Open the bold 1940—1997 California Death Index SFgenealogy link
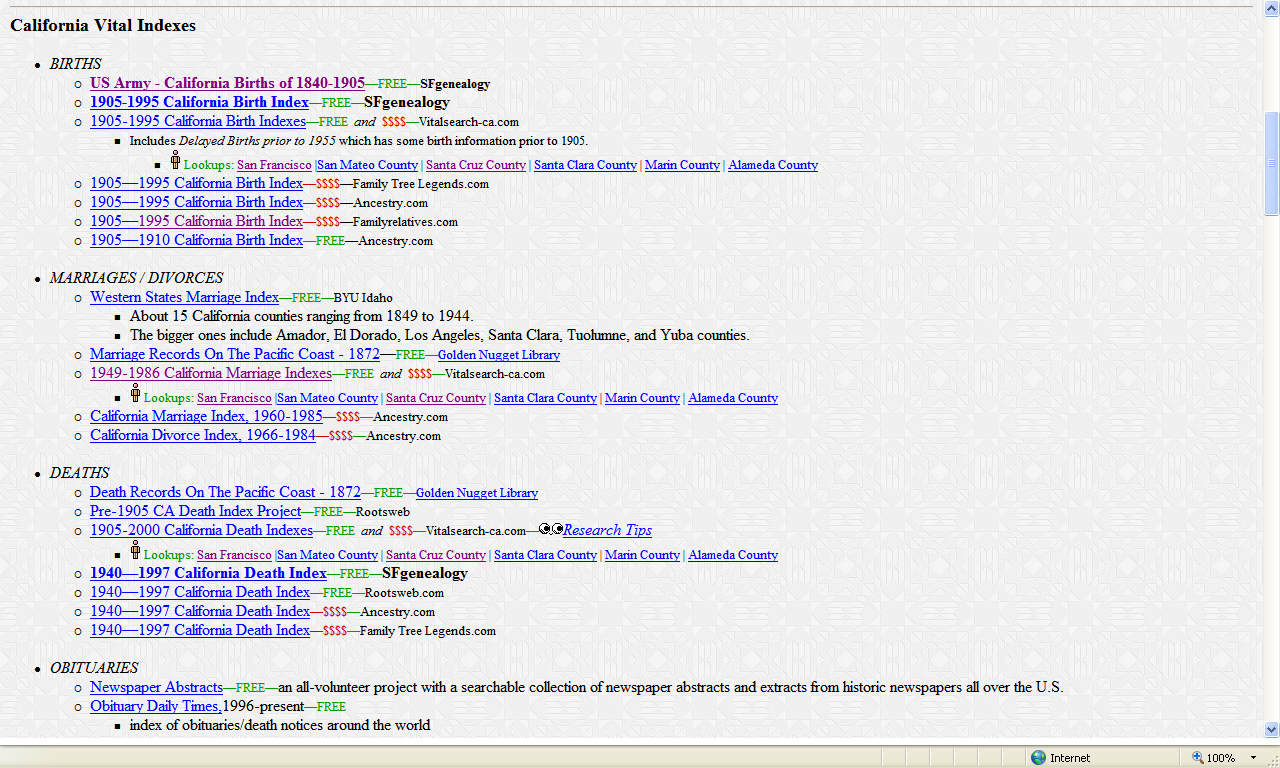 pos(208,573)
